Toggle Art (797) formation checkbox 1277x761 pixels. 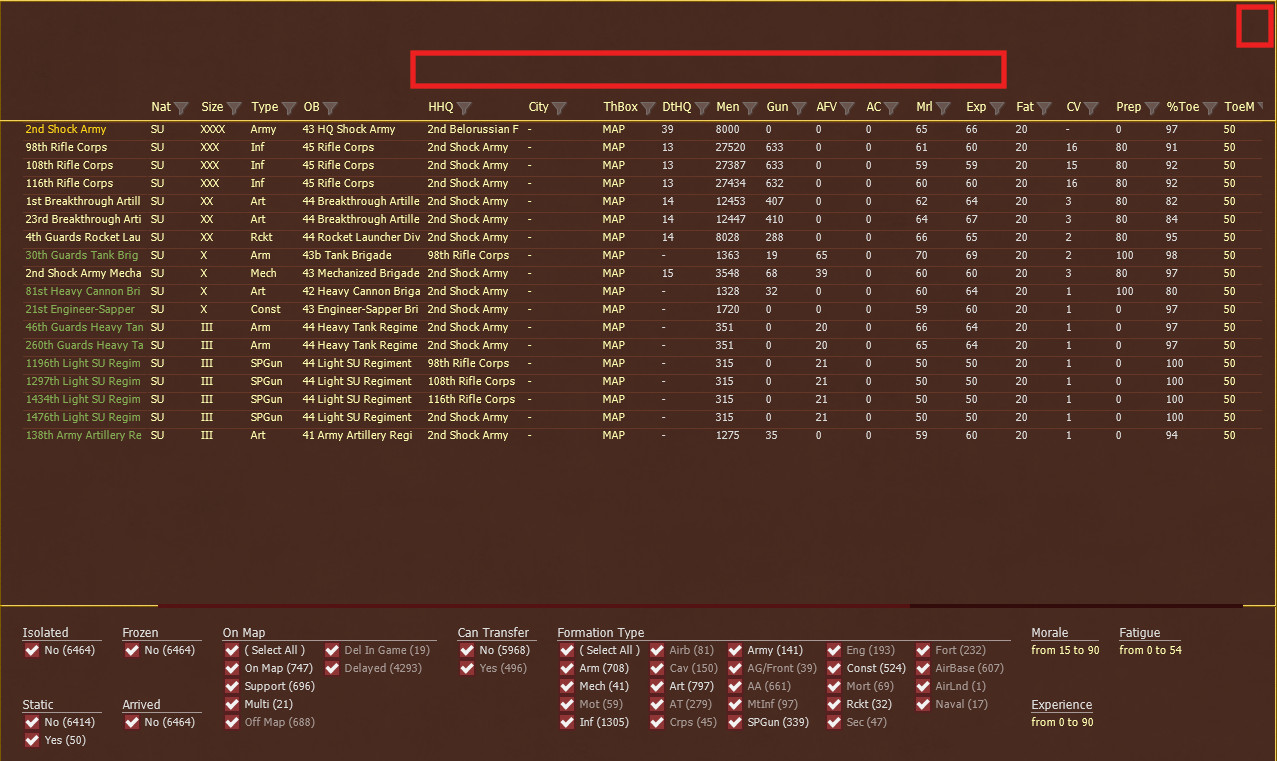click(x=657, y=686)
